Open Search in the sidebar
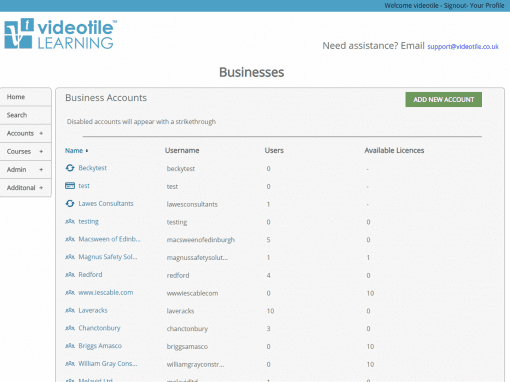 click(x=26, y=115)
